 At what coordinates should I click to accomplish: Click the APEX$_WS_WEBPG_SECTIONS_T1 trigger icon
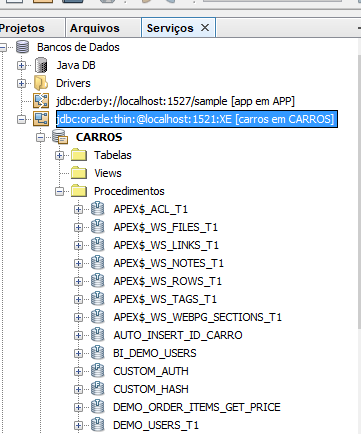98,317
